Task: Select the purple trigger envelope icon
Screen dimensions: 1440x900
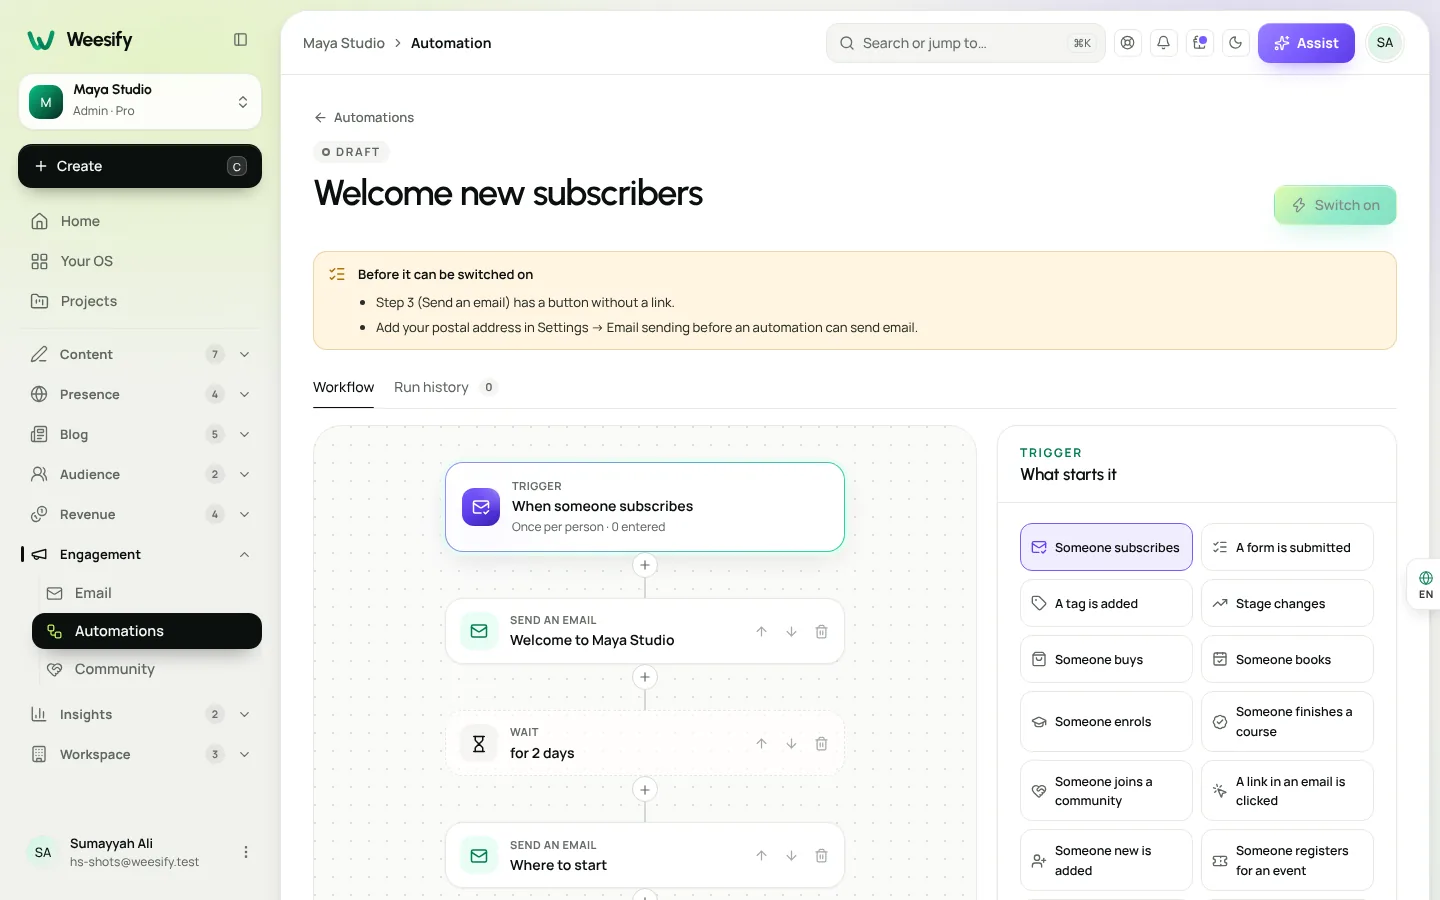Action: [481, 507]
